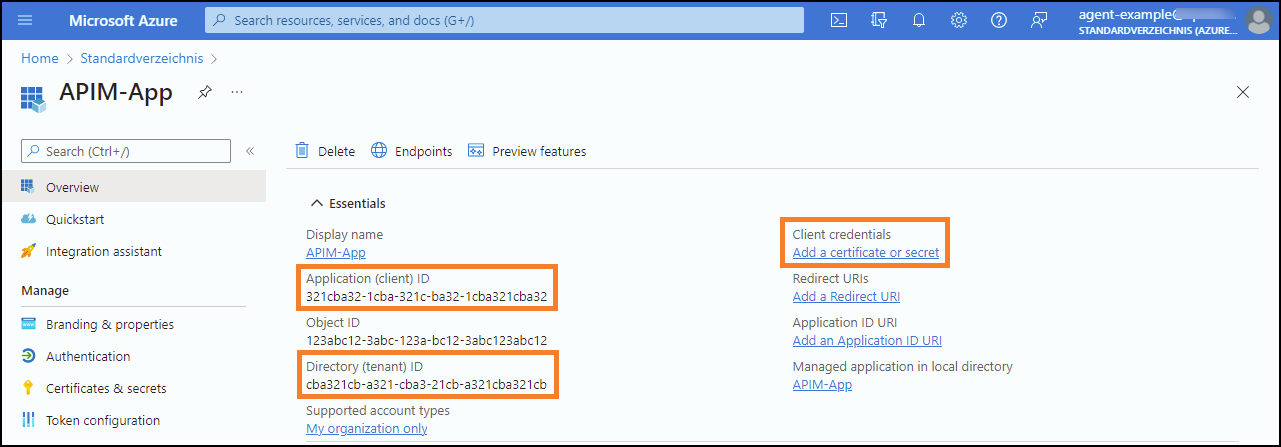
Task: Click the Client credentials label
Action: click(x=842, y=234)
